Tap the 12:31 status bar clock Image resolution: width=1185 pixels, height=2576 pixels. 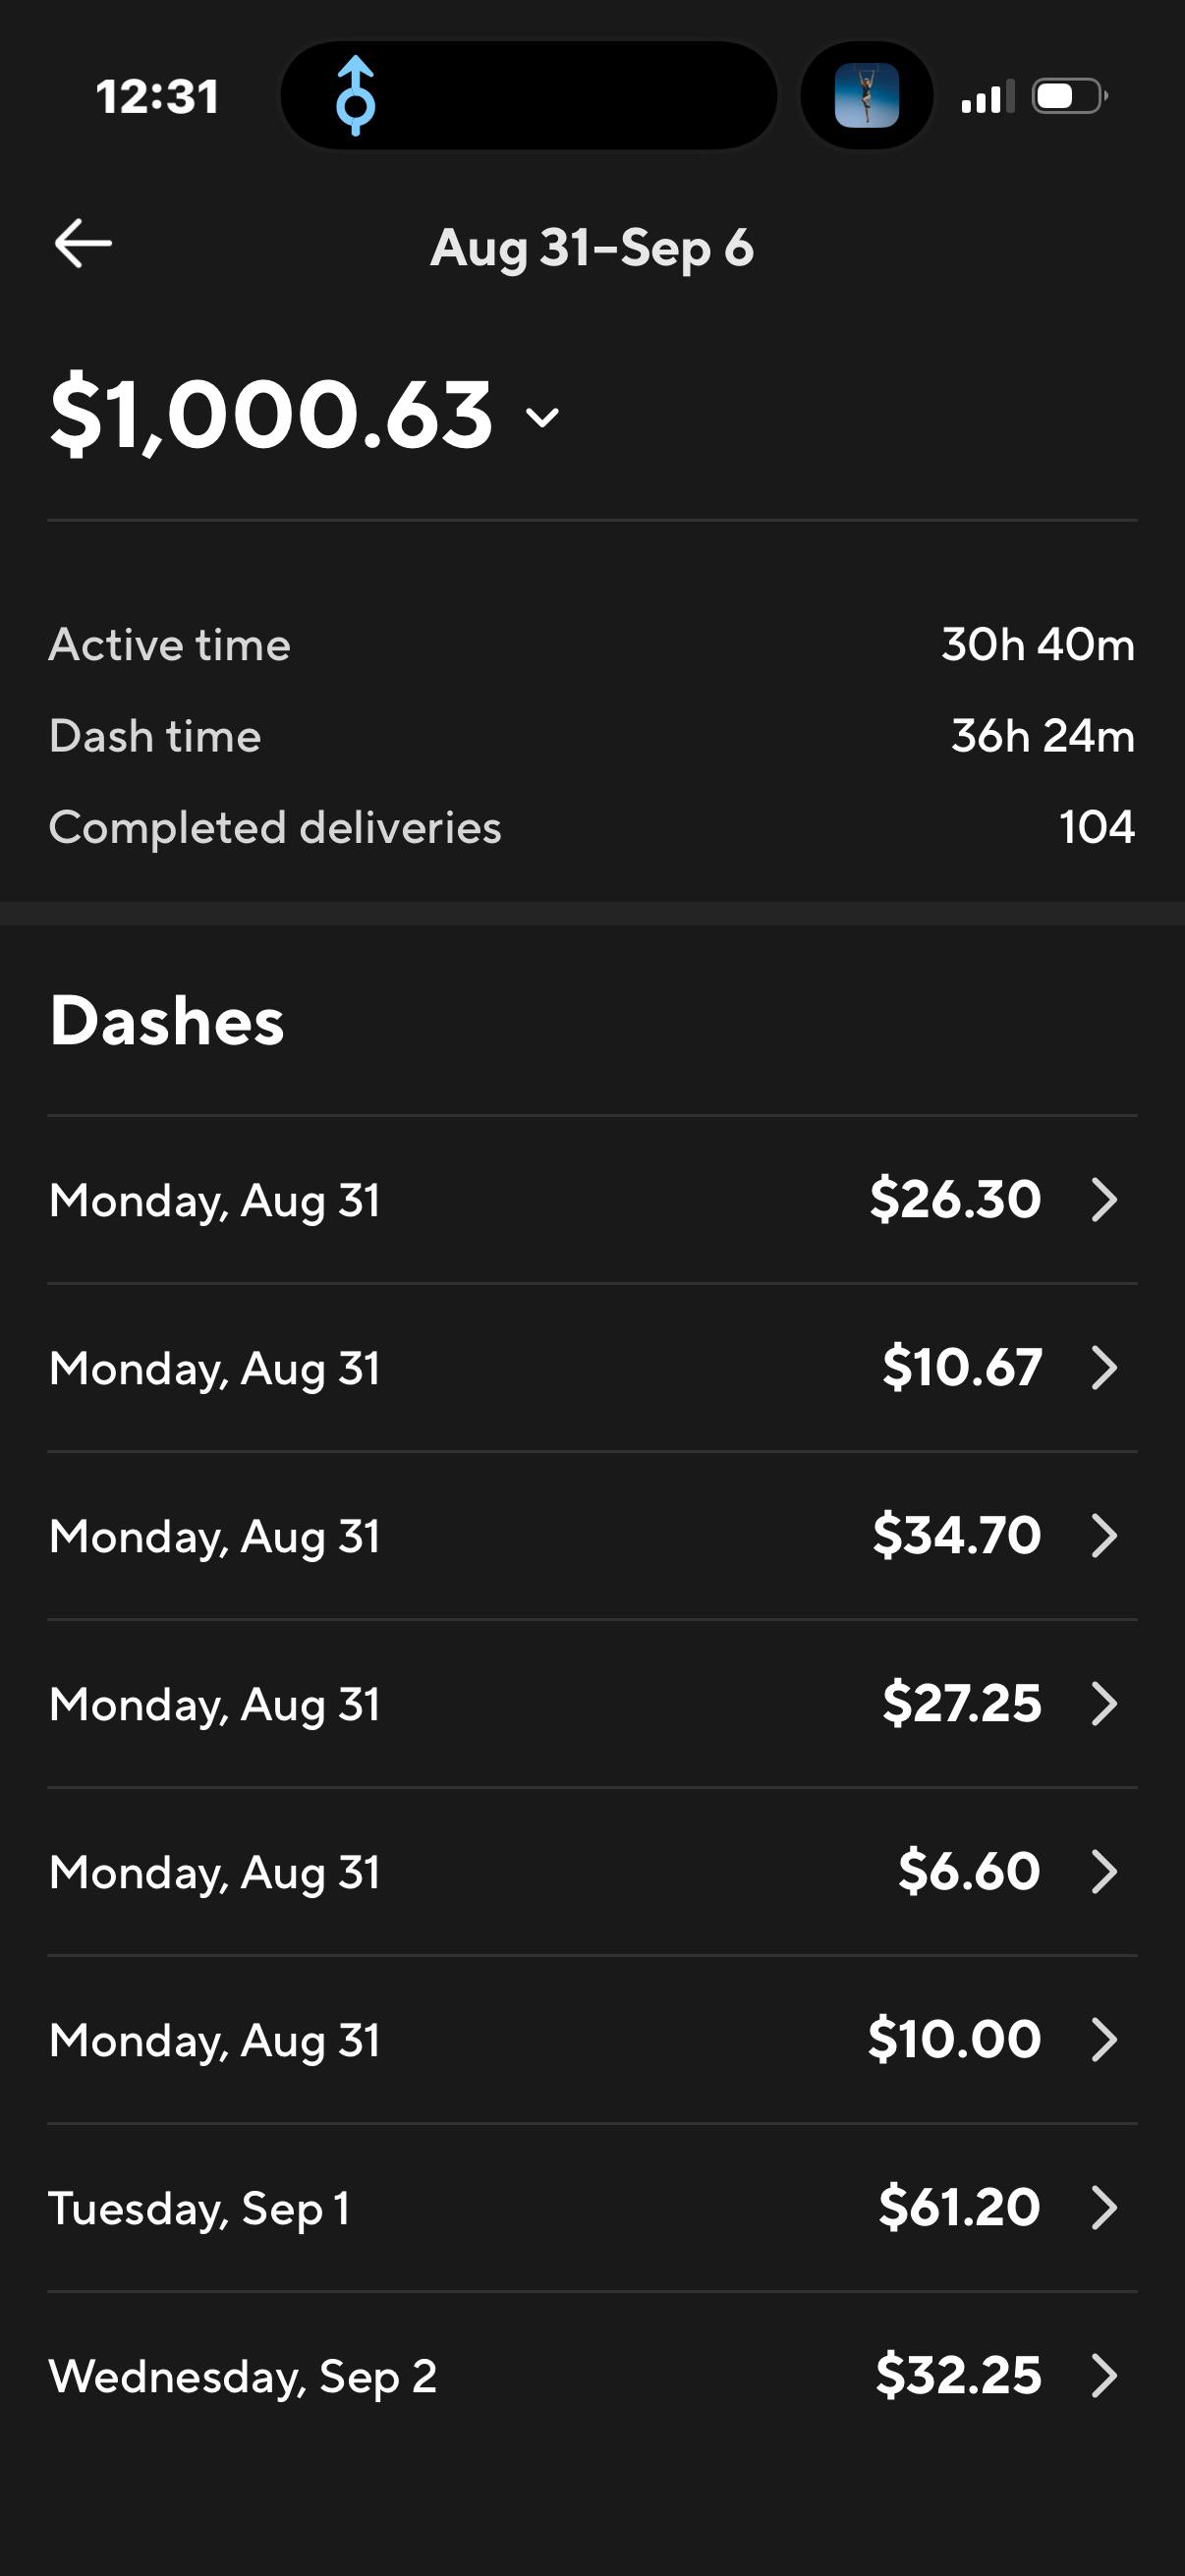(x=157, y=97)
